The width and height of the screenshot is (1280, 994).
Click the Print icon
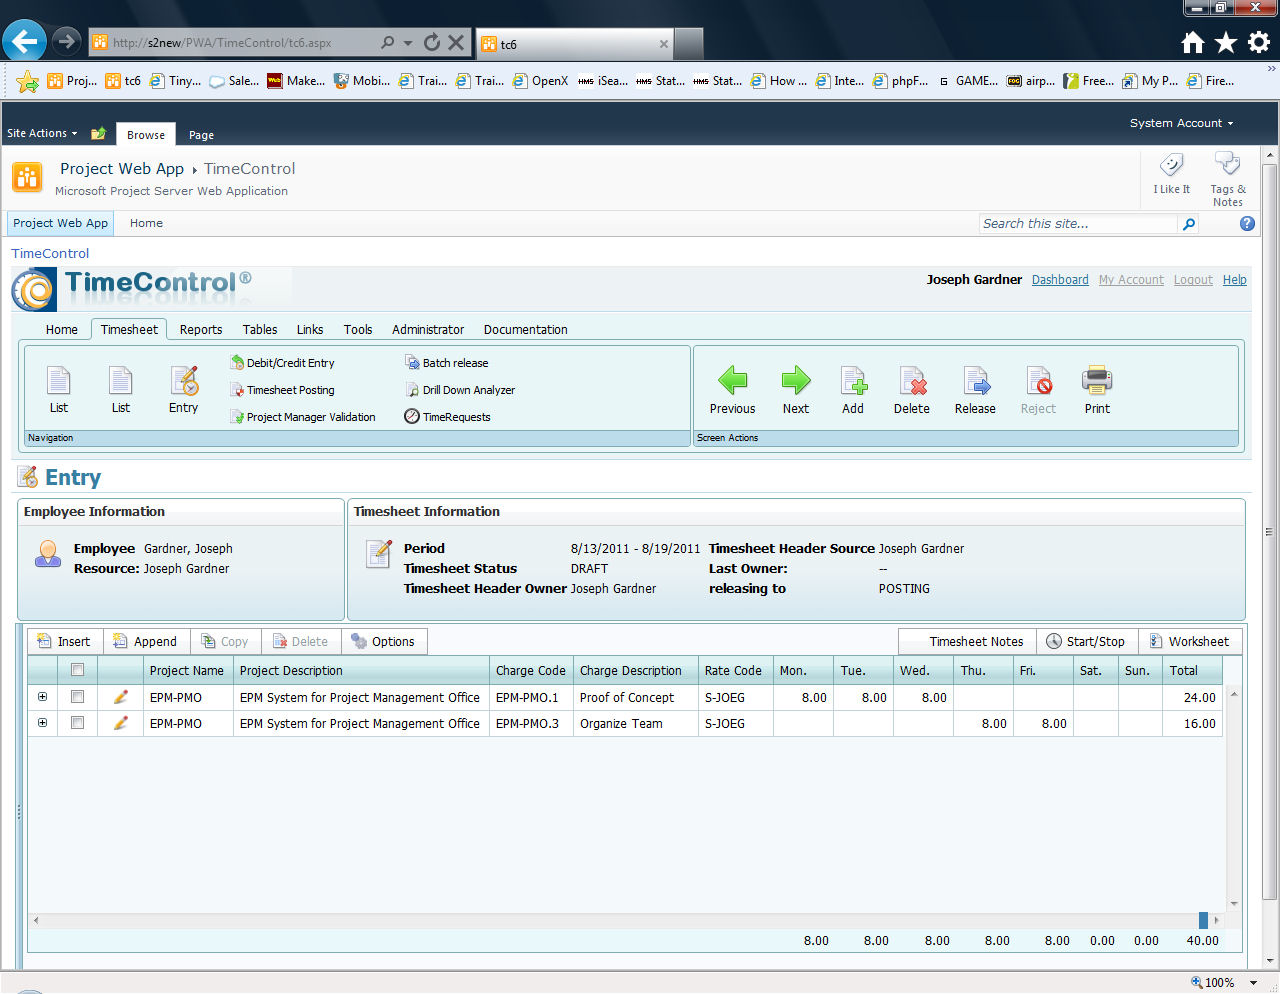[x=1097, y=381]
